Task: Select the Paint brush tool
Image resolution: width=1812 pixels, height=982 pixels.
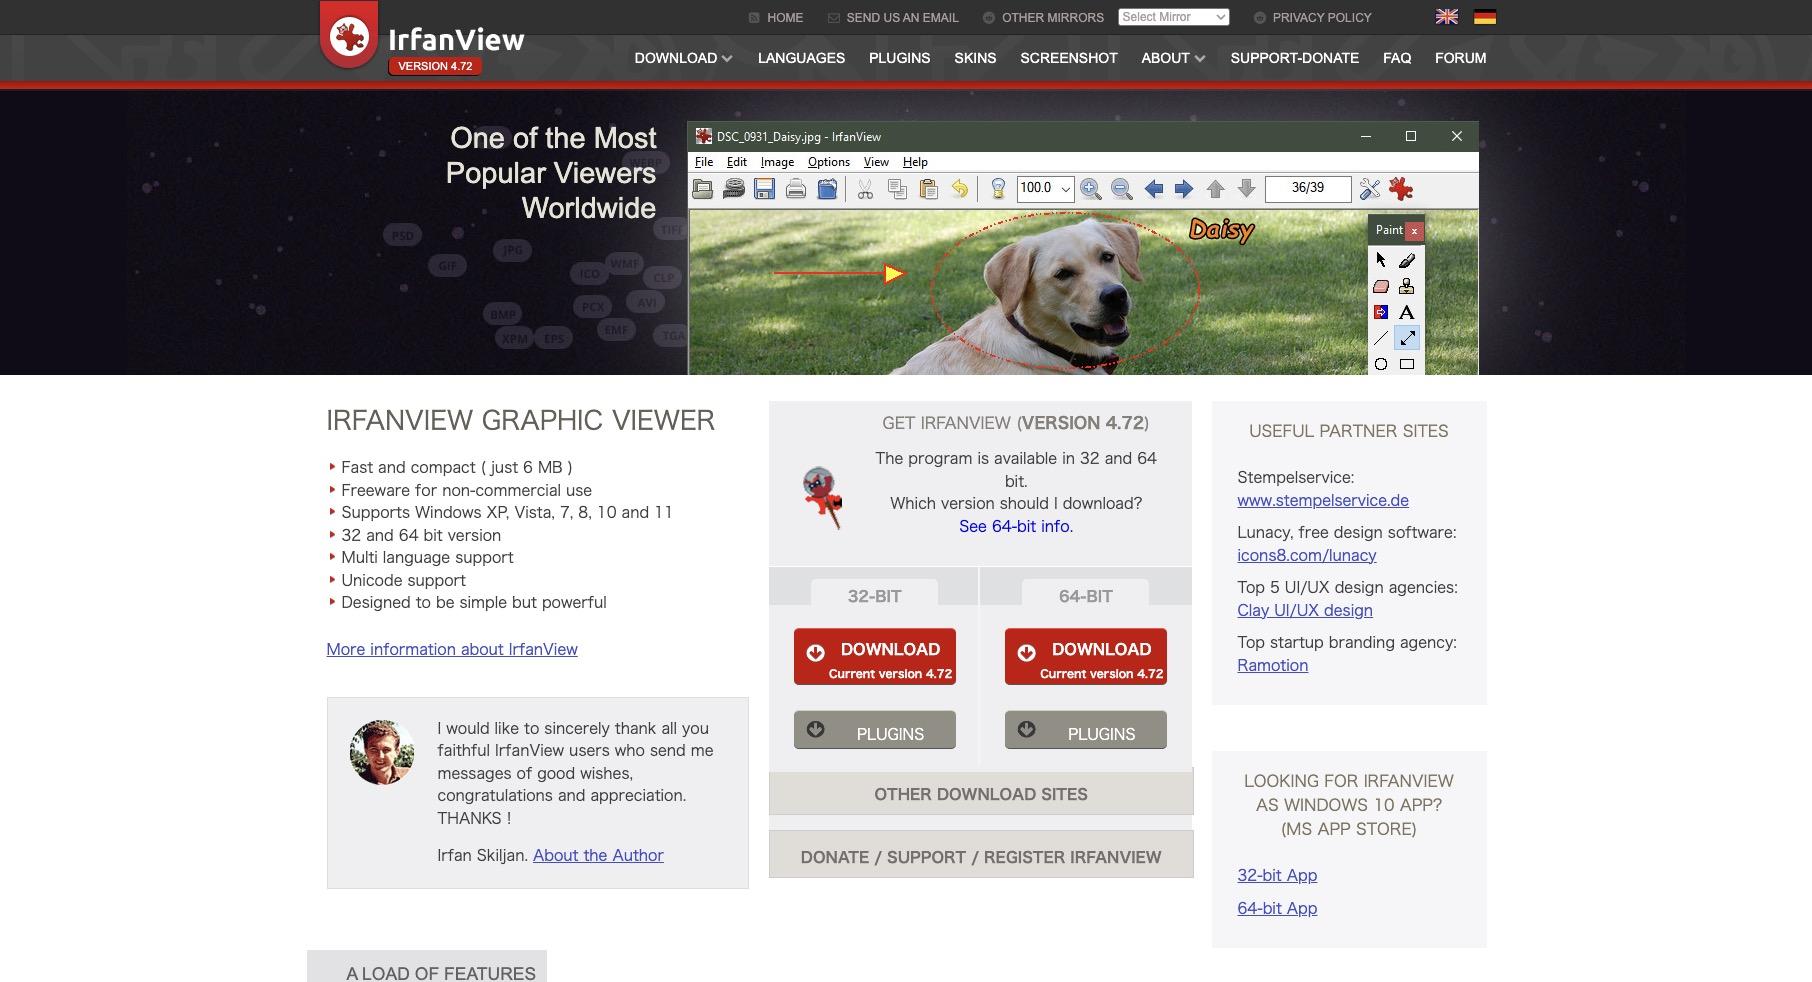Action: click(1407, 260)
